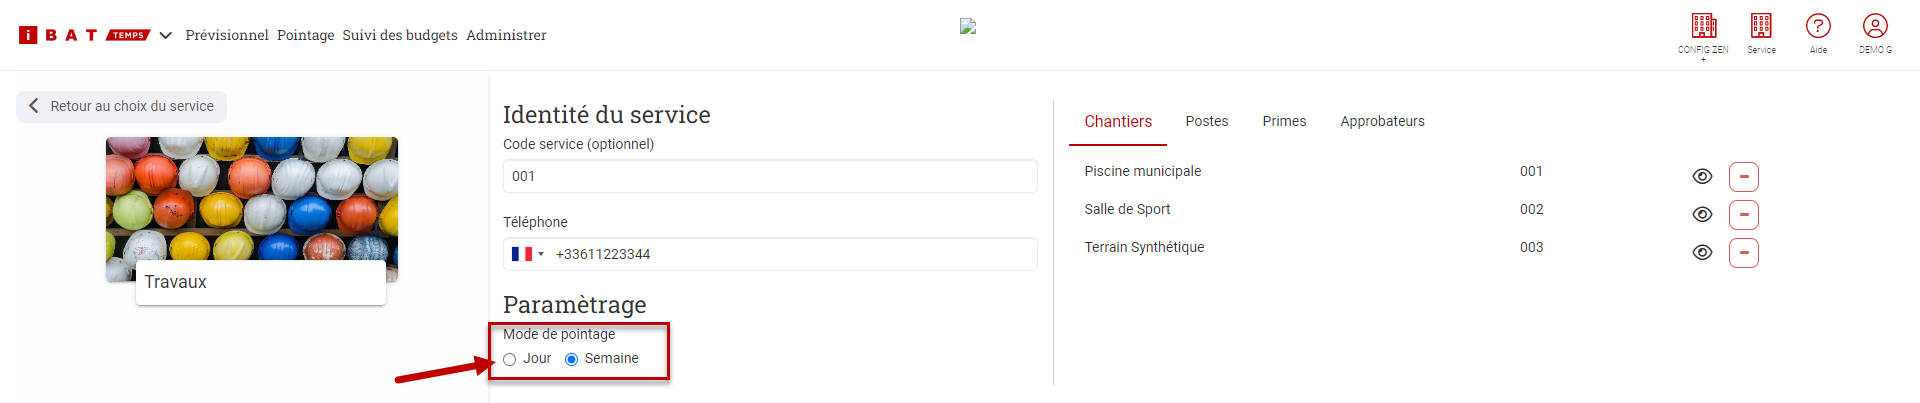Click the Code service input field
This screenshot has height=403, width=1920.
770,176
